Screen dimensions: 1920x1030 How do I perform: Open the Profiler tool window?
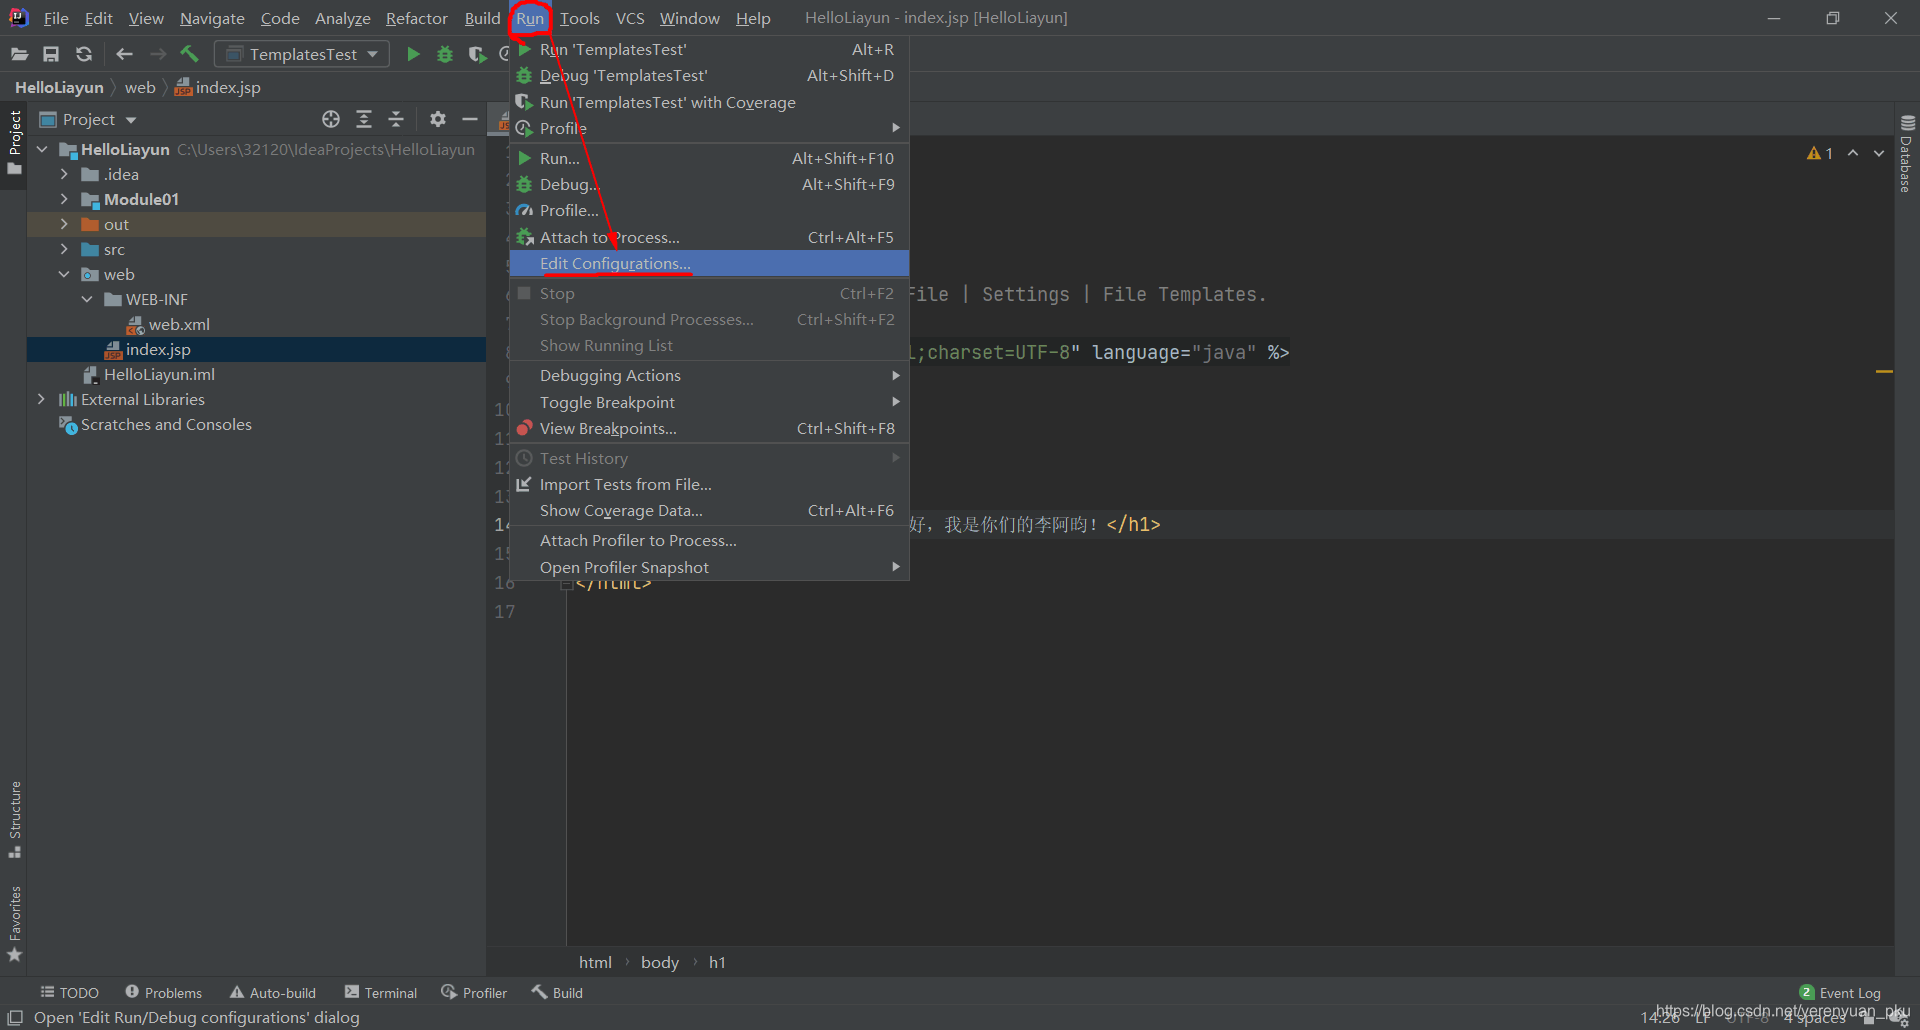[474, 992]
